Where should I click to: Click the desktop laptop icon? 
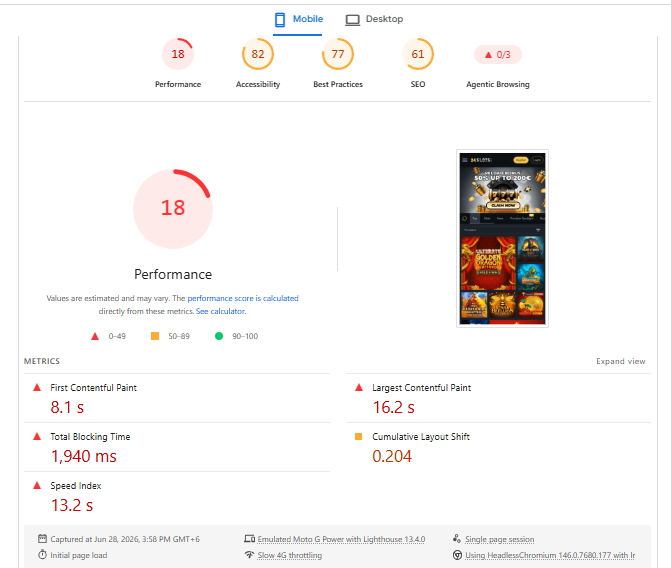point(353,20)
